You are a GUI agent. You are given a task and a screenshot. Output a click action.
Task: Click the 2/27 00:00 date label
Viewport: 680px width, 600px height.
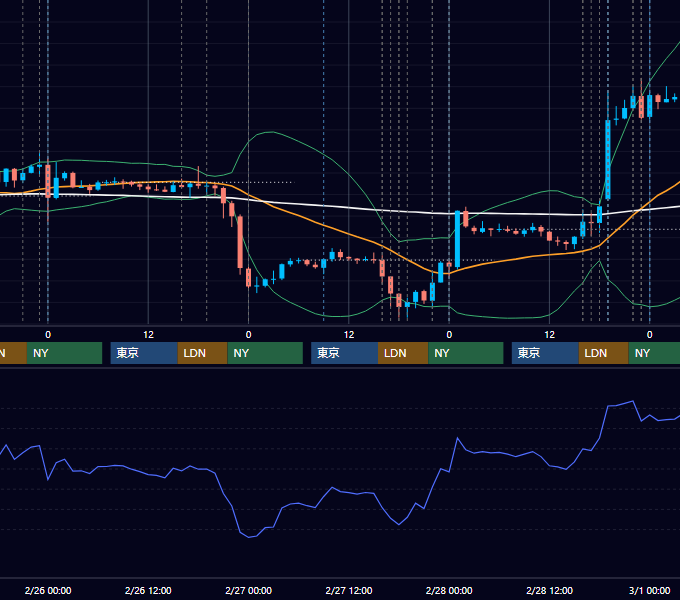pyautogui.click(x=248, y=590)
